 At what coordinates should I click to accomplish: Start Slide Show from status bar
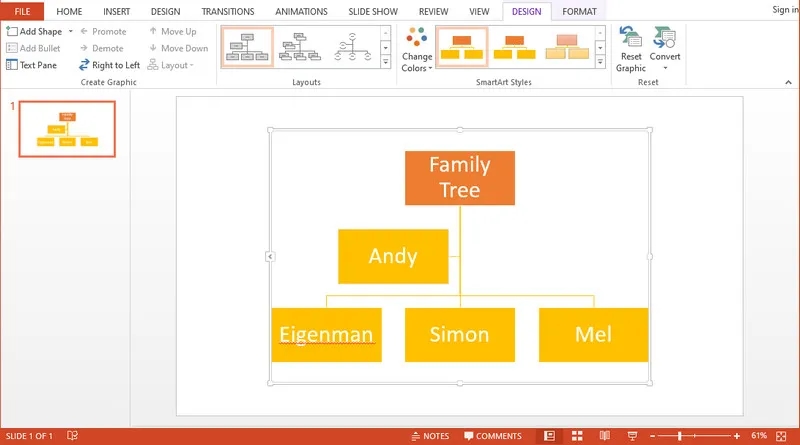630,436
